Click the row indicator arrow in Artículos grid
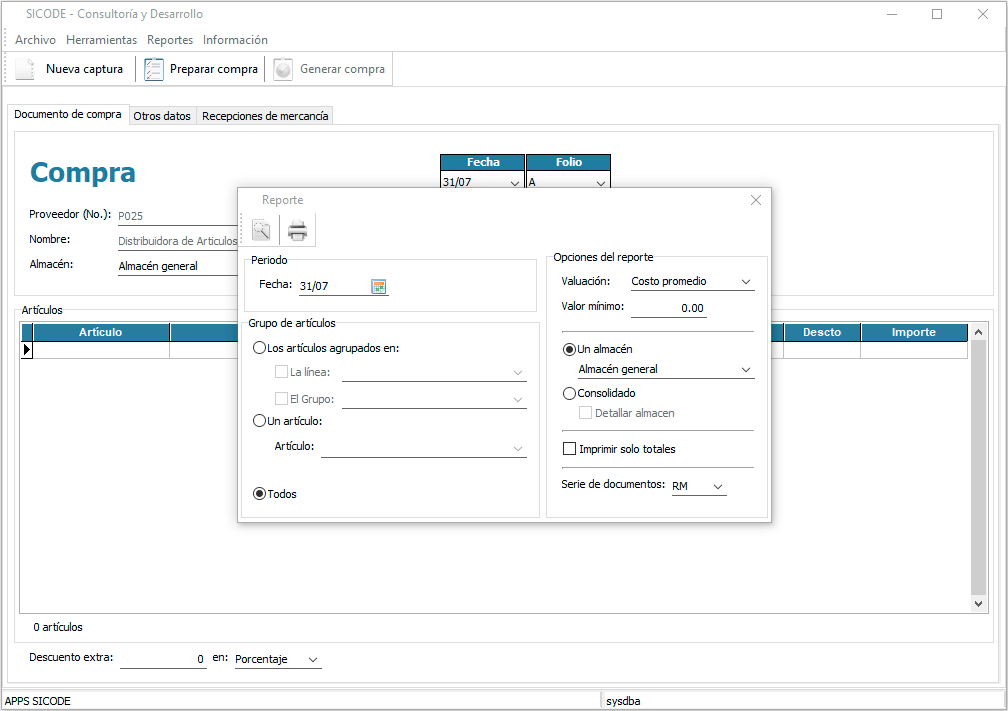This screenshot has width=1008, height=711. pyautogui.click(x=27, y=350)
